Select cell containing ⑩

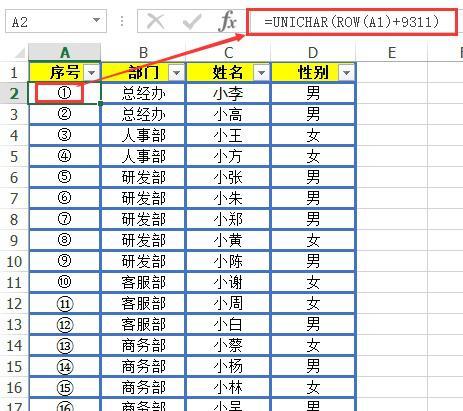coord(65,282)
